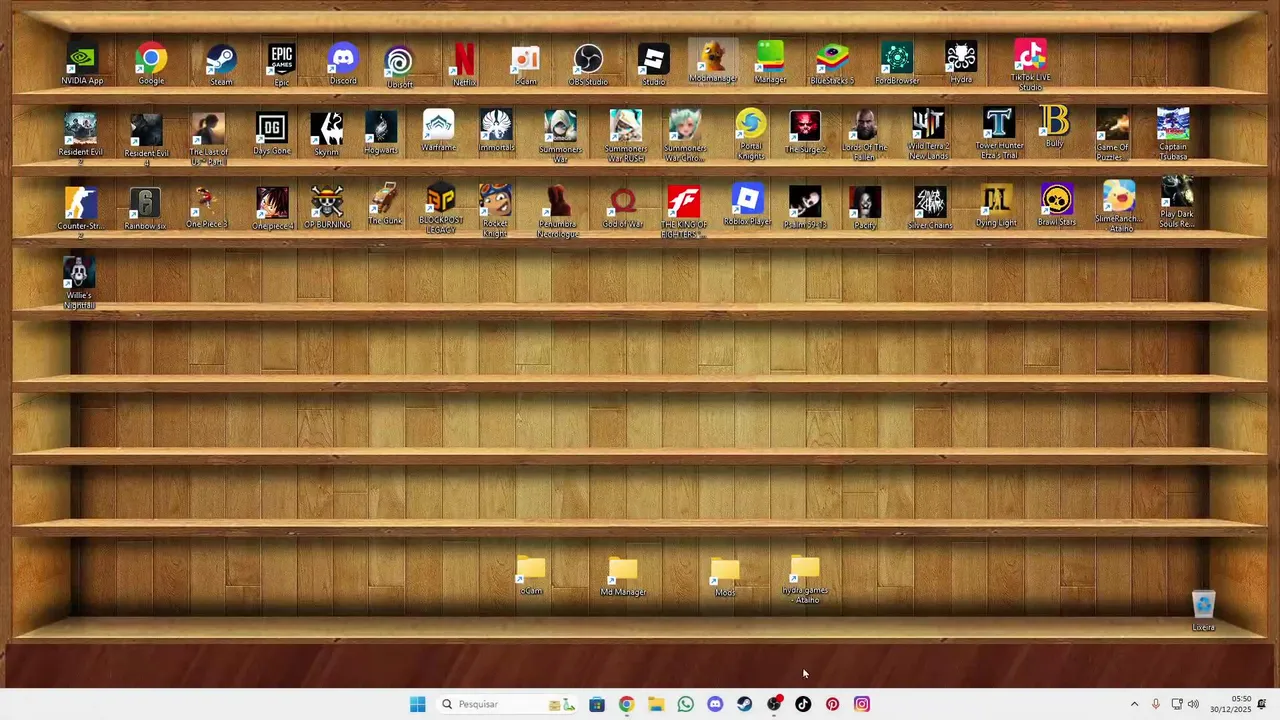
Task: Click the Brawl Stars shortcut
Action: pyautogui.click(x=1056, y=205)
